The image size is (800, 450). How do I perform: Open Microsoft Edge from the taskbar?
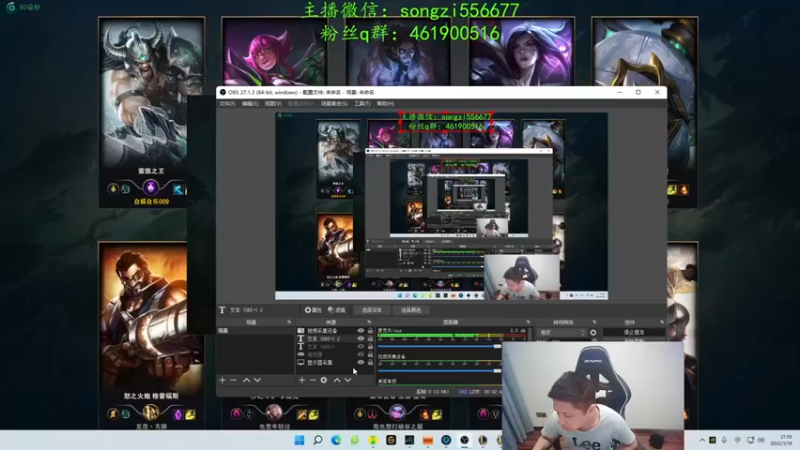pyautogui.click(x=336, y=440)
